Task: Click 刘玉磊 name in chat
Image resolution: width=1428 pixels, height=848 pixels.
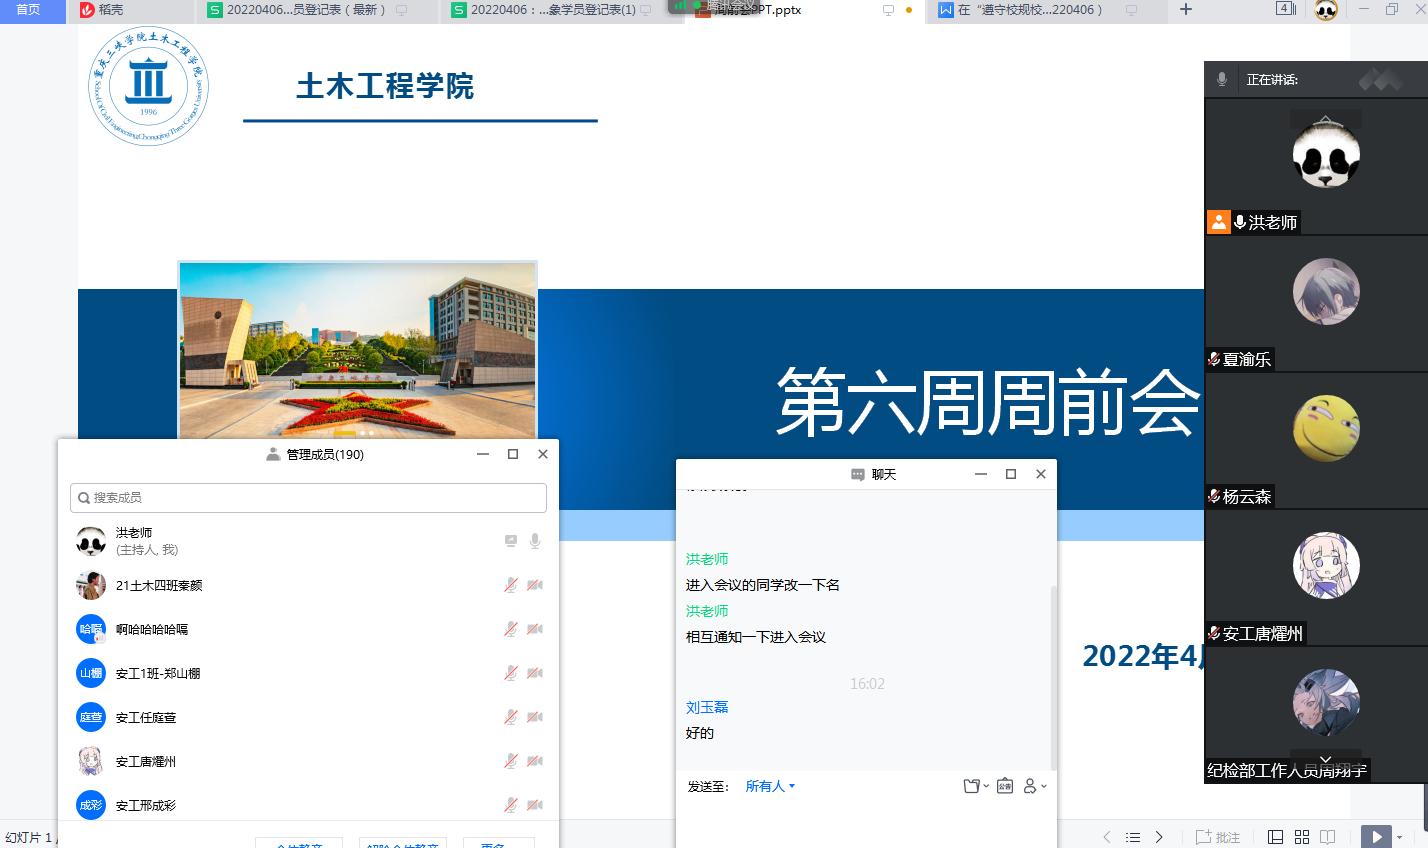Action: pyautogui.click(x=706, y=707)
